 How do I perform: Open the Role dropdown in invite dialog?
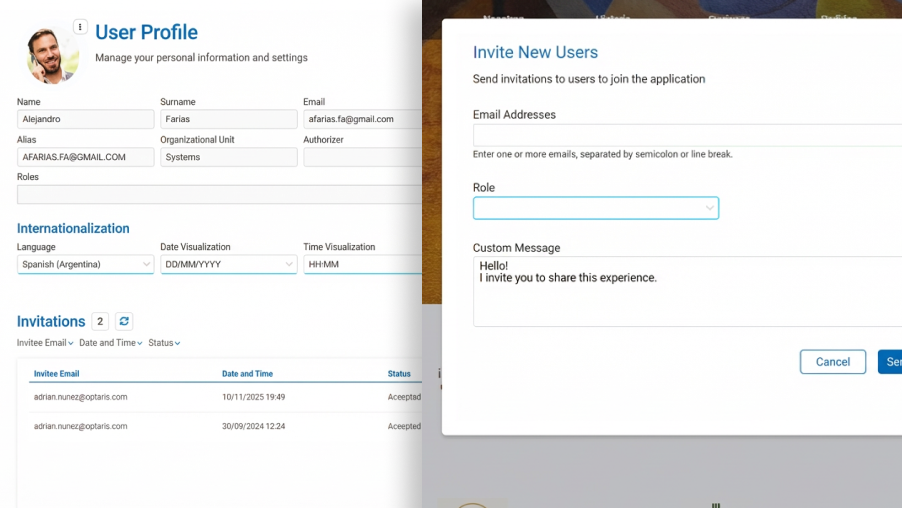pos(595,208)
